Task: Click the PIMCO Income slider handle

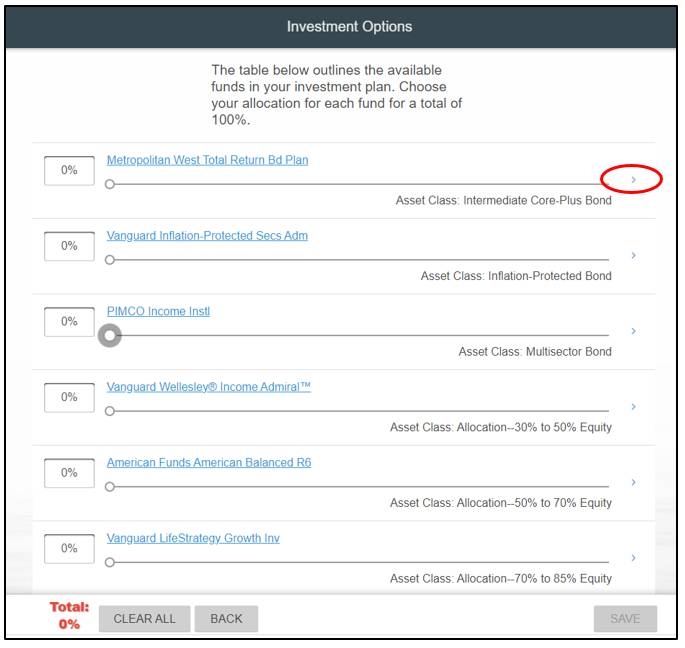Action: 110,336
